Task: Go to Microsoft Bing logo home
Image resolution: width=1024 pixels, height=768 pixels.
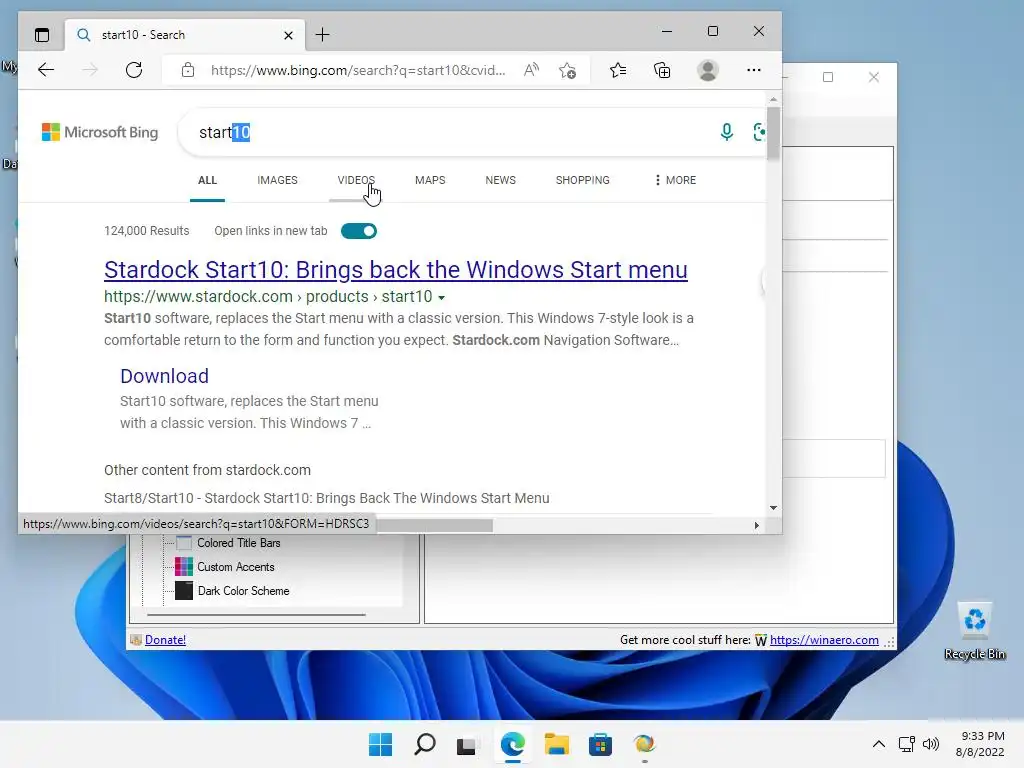Action: click(x=100, y=132)
